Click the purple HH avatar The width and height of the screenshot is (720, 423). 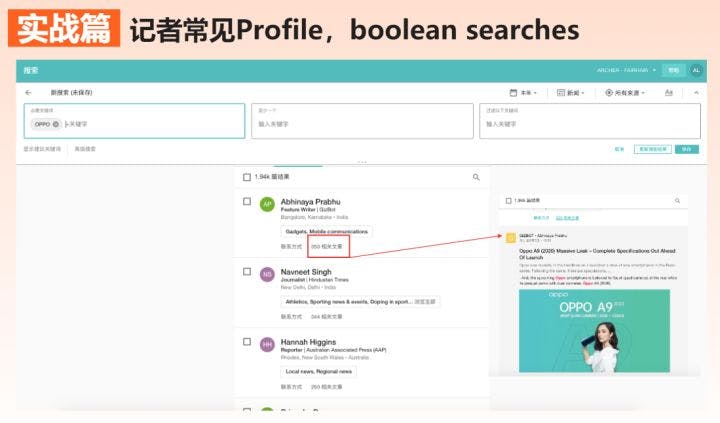267,344
